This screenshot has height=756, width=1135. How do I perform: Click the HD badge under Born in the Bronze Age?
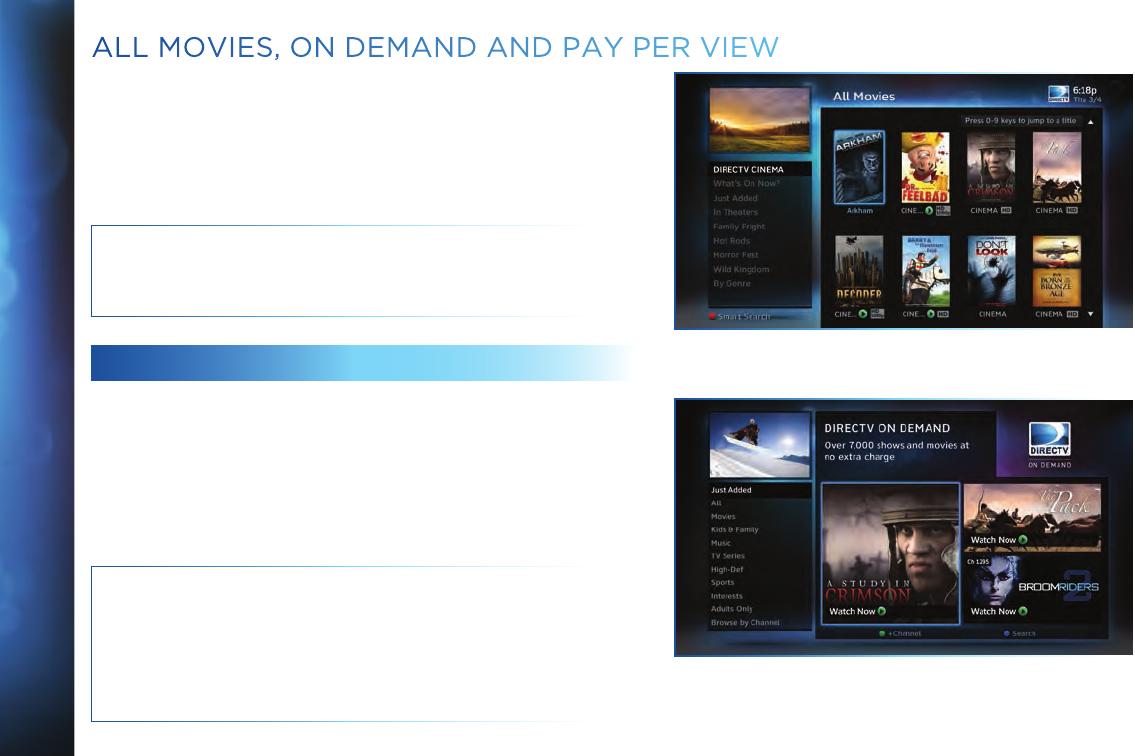[1072, 314]
